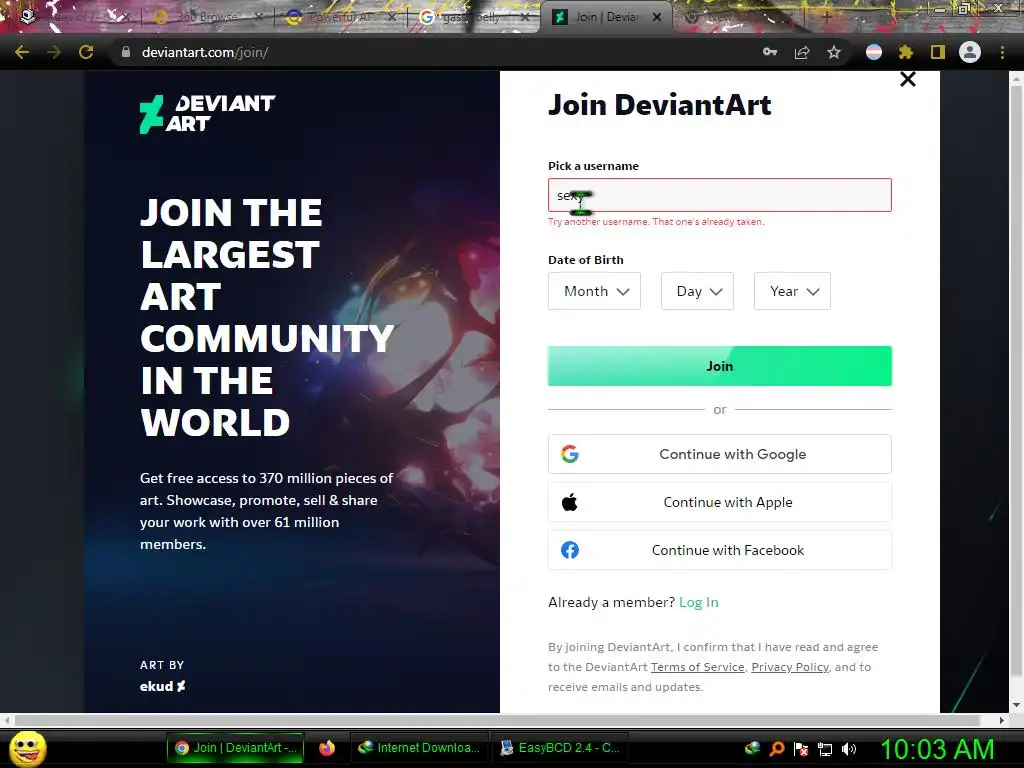This screenshot has height=768, width=1024.
Task: Open the Terms of Service link
Action: tap(697, 667)
